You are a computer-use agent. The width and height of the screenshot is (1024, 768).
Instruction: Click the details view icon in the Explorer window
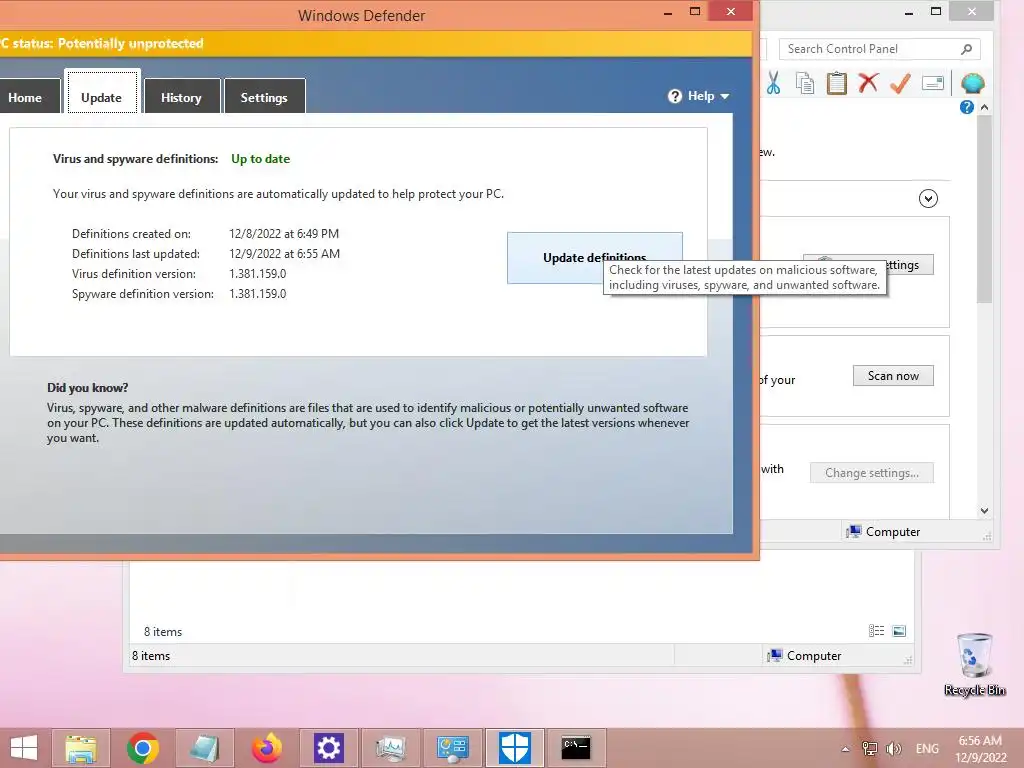[x=876, y=631]
